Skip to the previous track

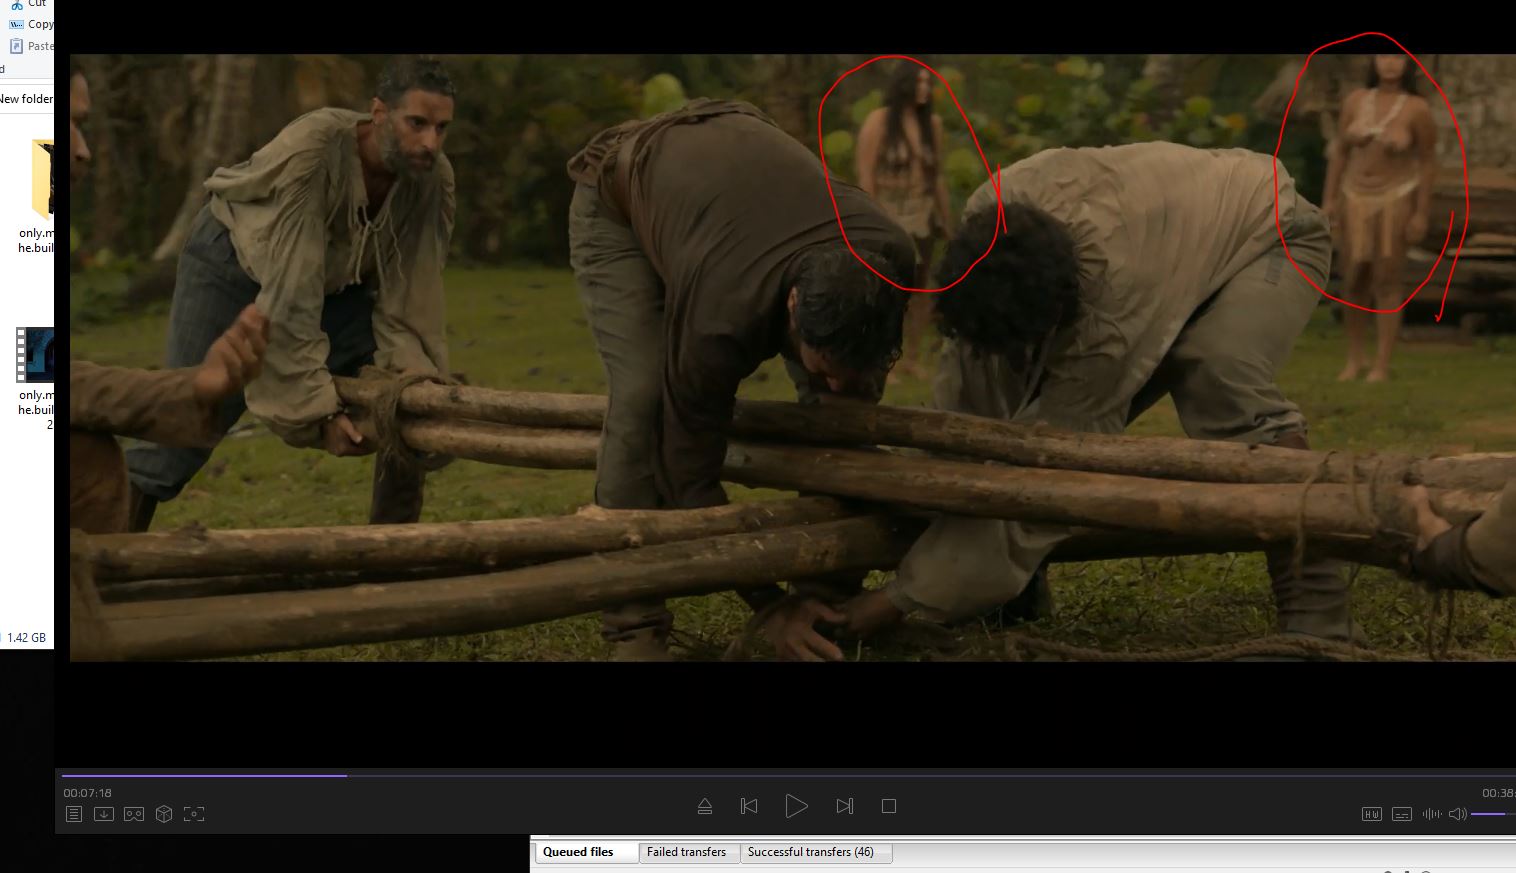point(748,806)
